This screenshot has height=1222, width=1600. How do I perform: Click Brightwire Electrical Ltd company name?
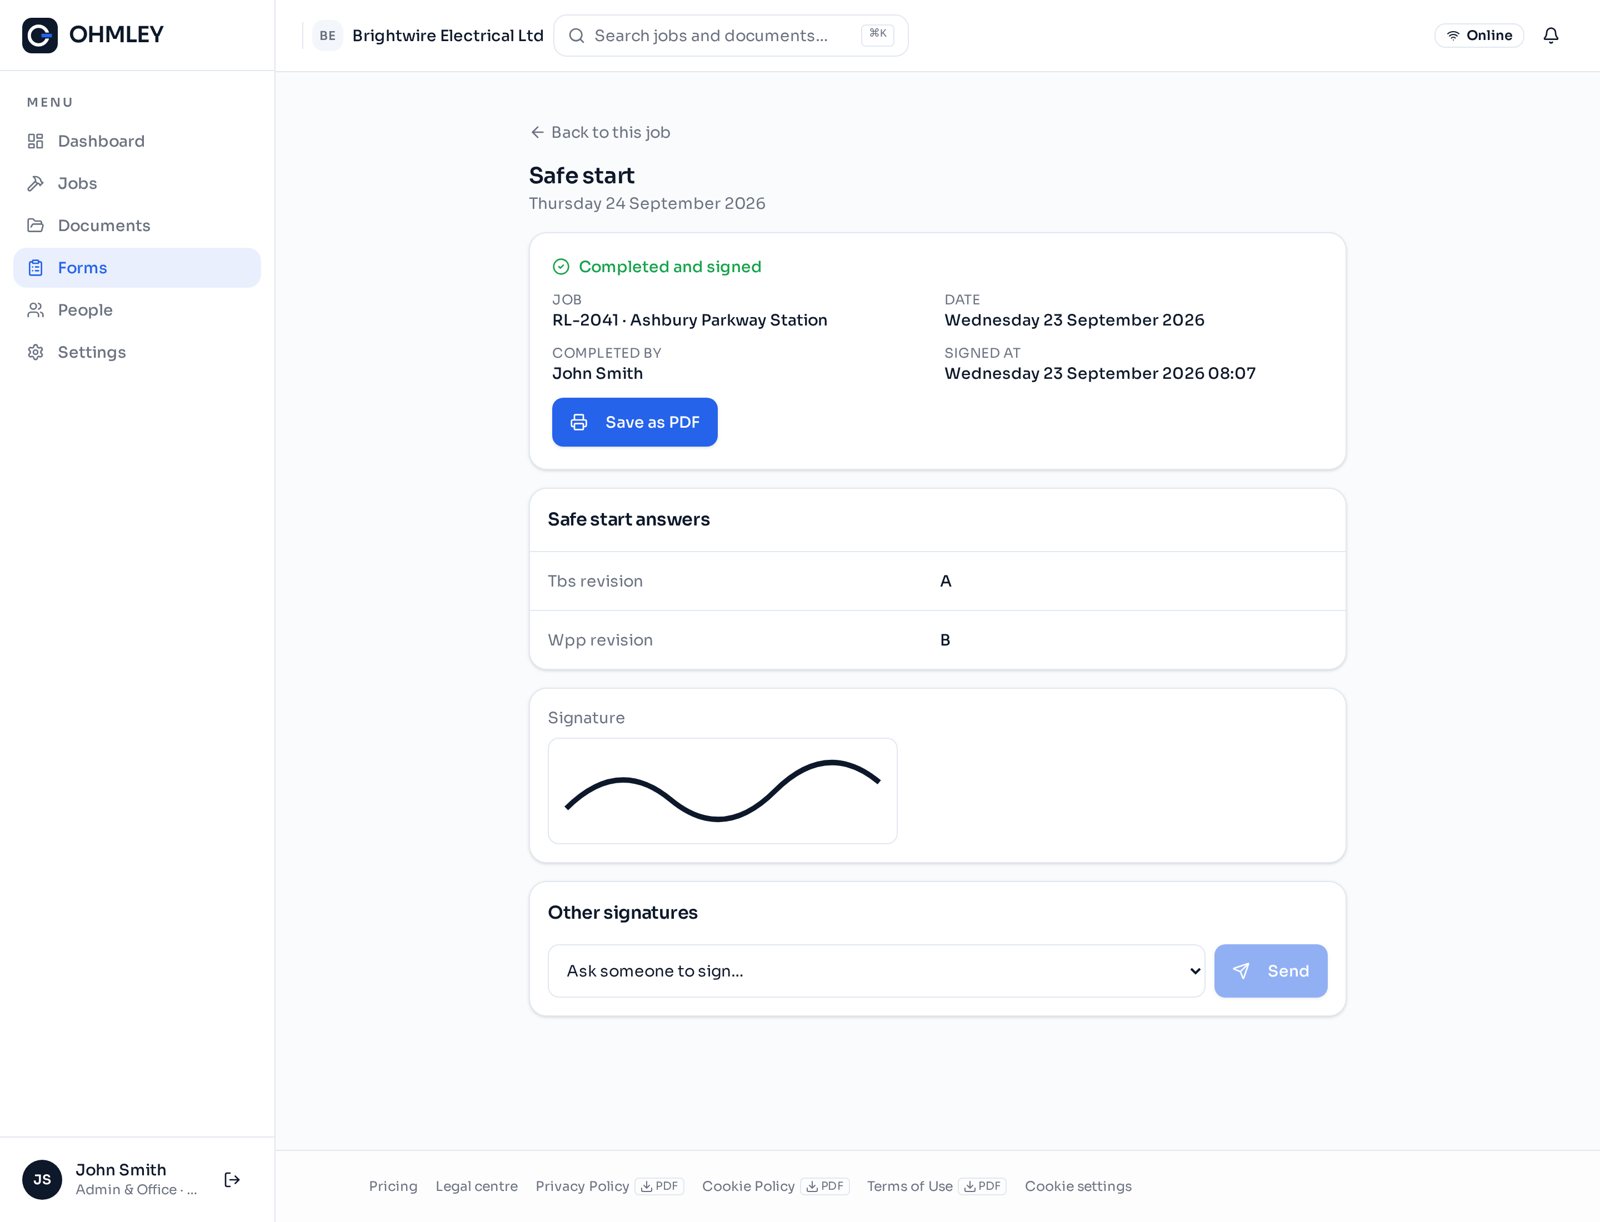(x=448, y=35)
